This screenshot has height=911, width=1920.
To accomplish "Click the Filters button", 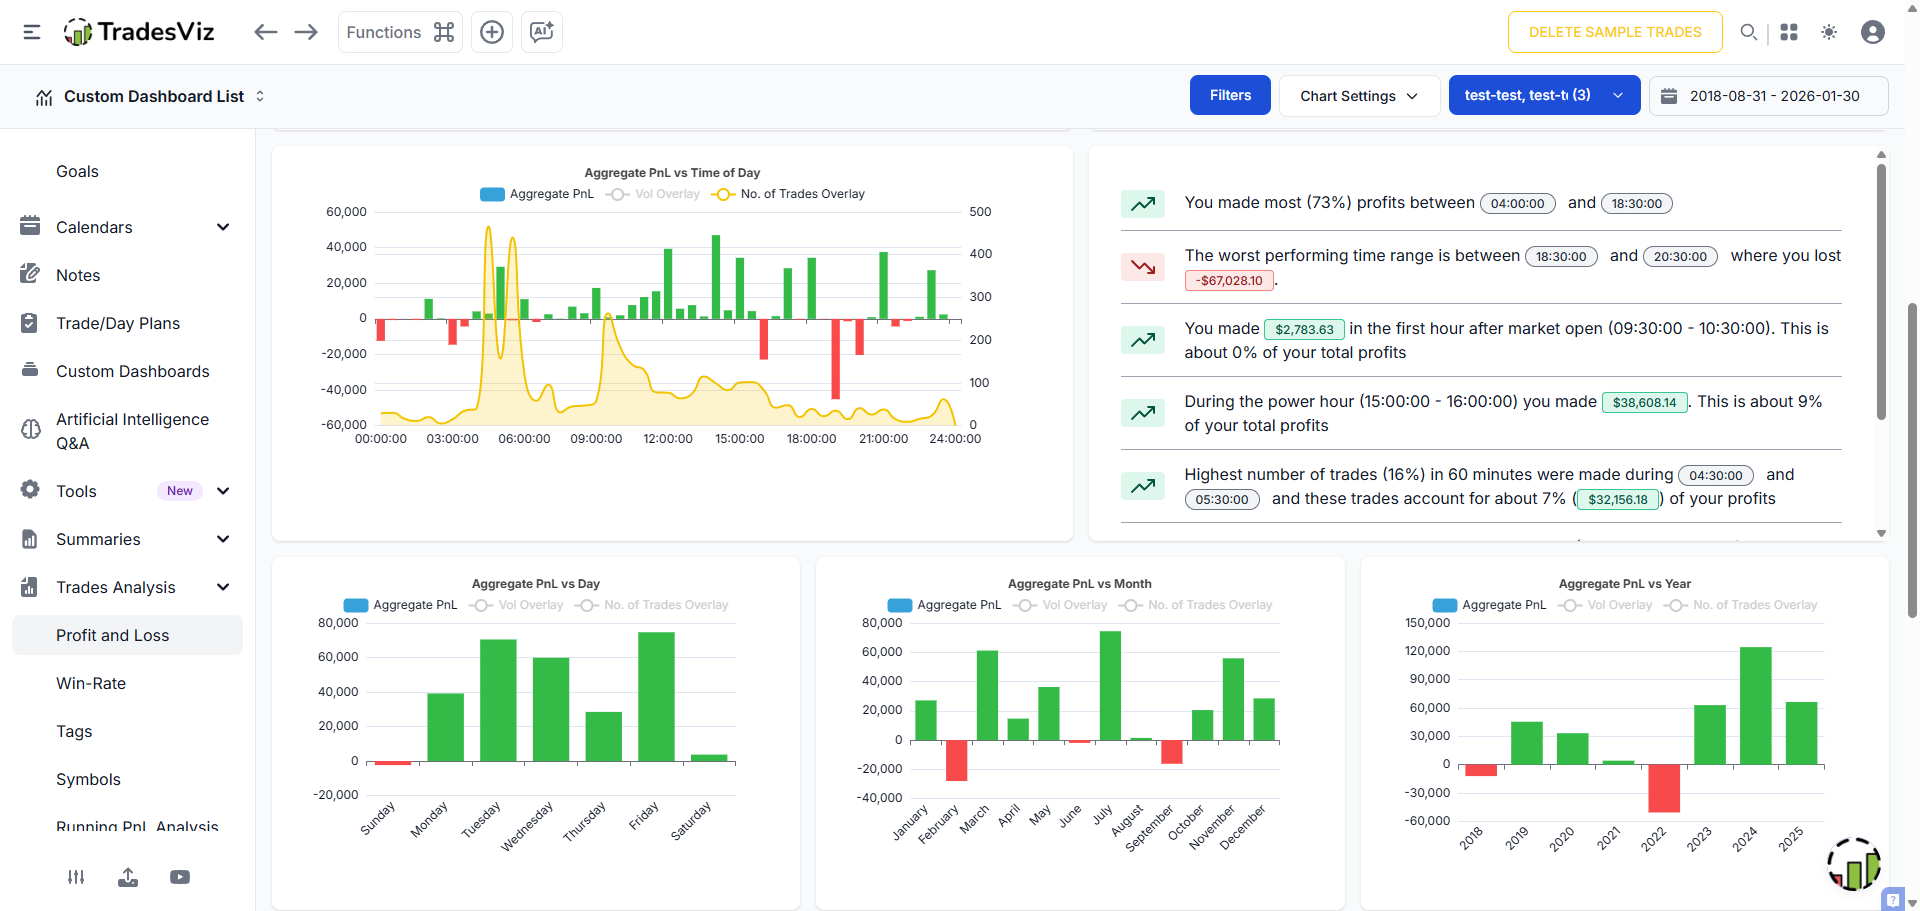I will [1230, 95].
